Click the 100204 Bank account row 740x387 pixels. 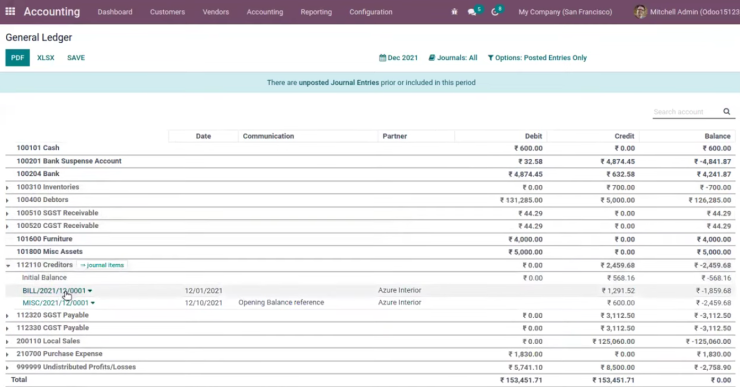click(370, 174)
